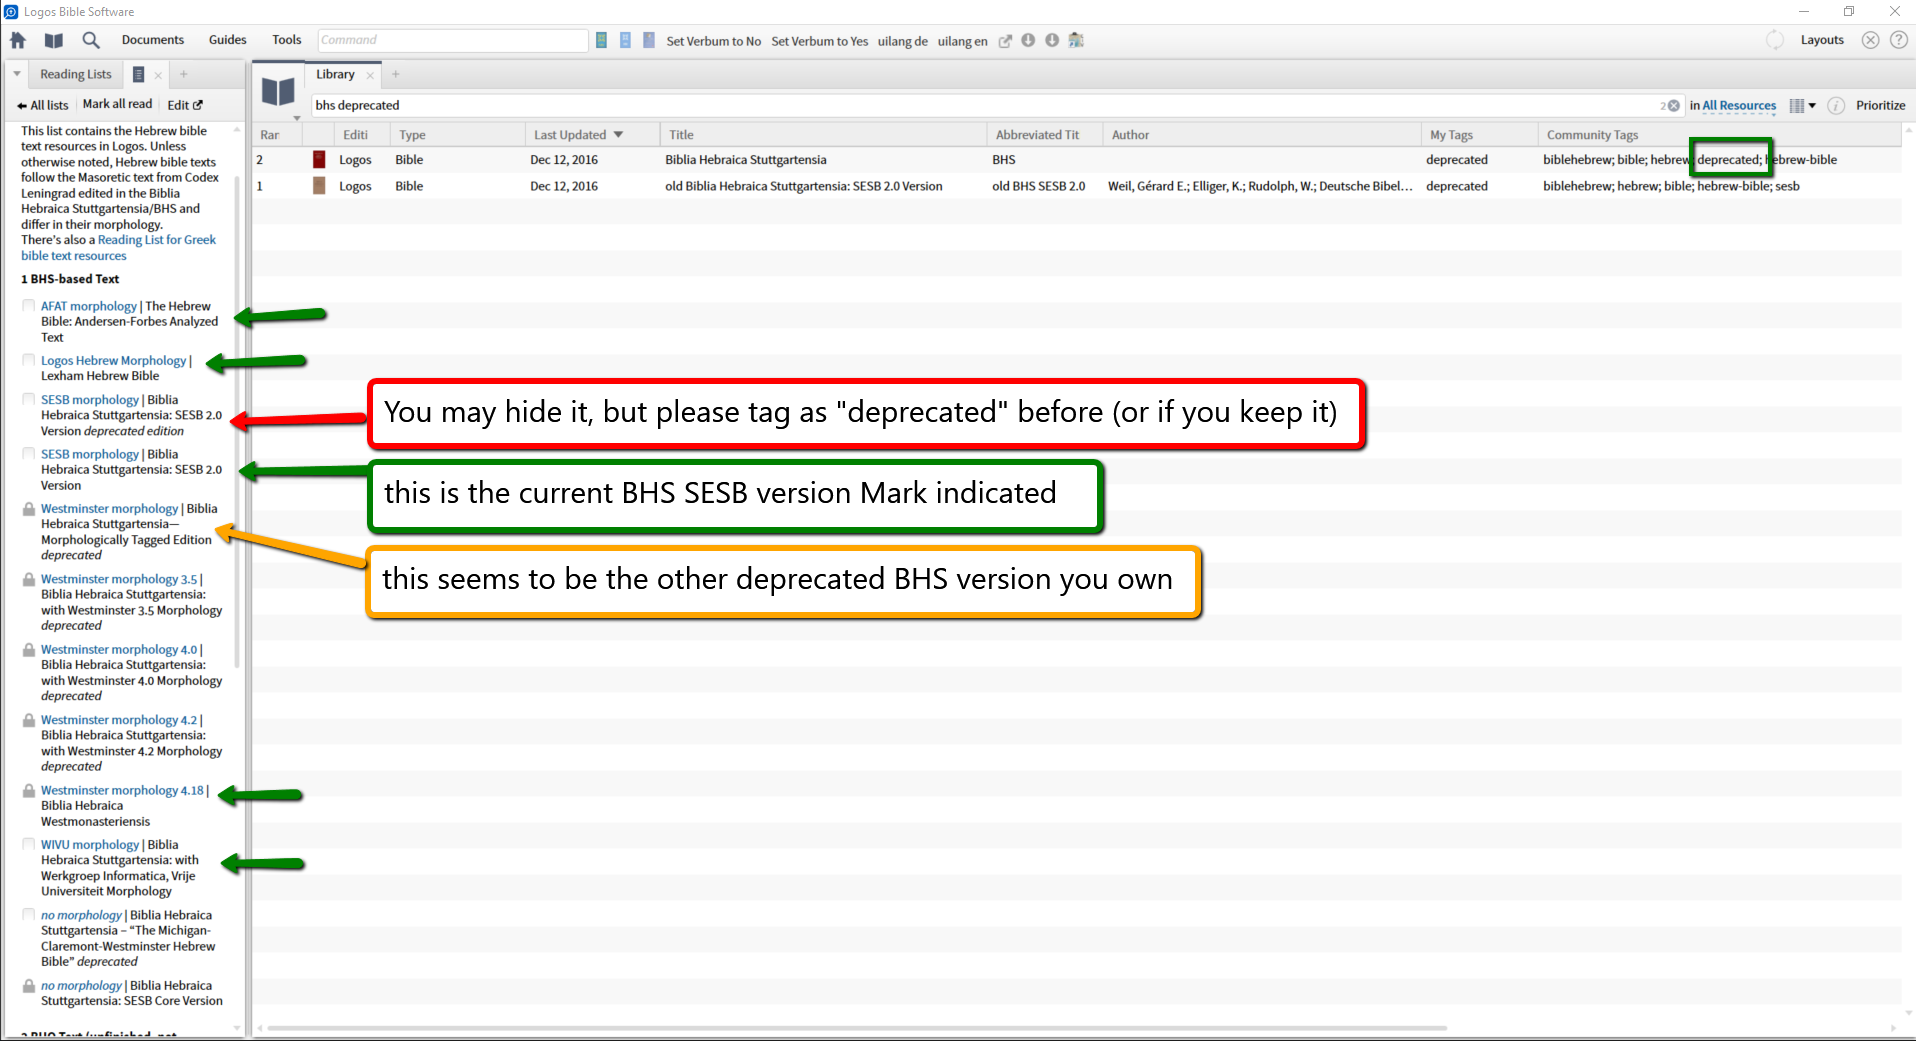Click the building shortcut icon

tap(1076, 40)
